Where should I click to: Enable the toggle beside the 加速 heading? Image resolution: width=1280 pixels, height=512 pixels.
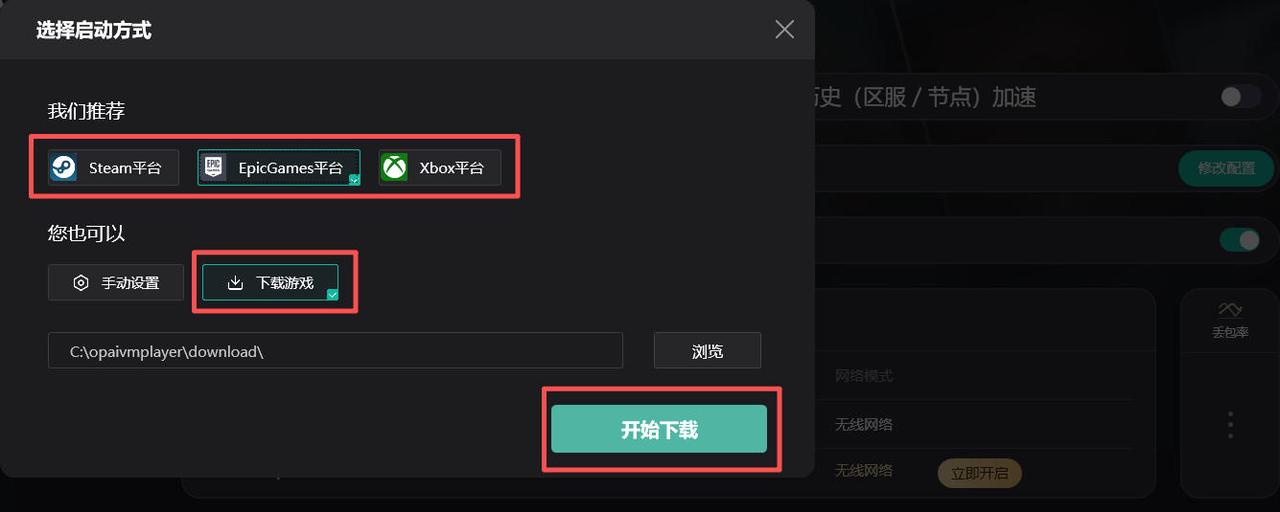coord(1240,97)
